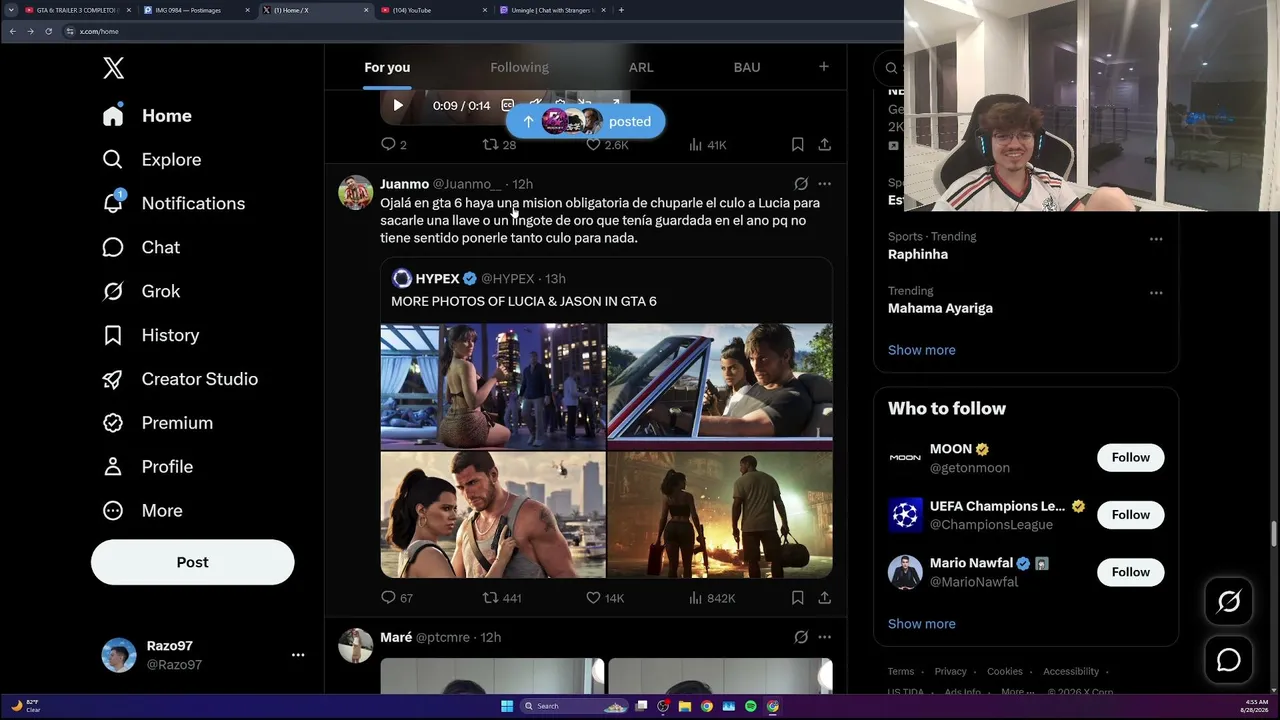The image size is (1280, 720).
Task: Click the Post button
Action: (193, 562)
